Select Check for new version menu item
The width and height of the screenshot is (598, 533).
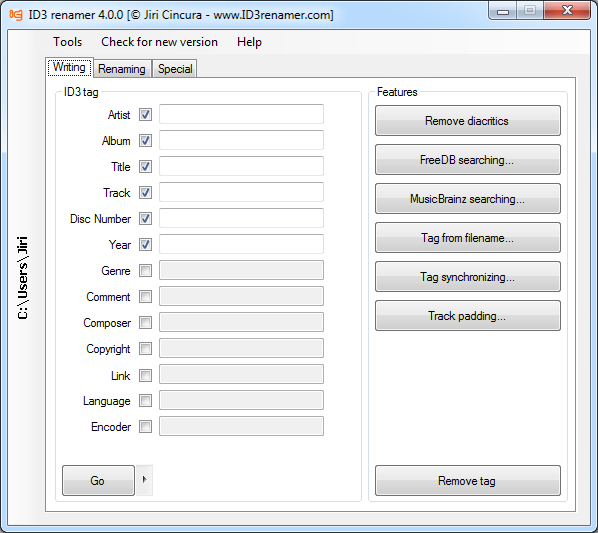pyautogui.click(x=159, y=42)
